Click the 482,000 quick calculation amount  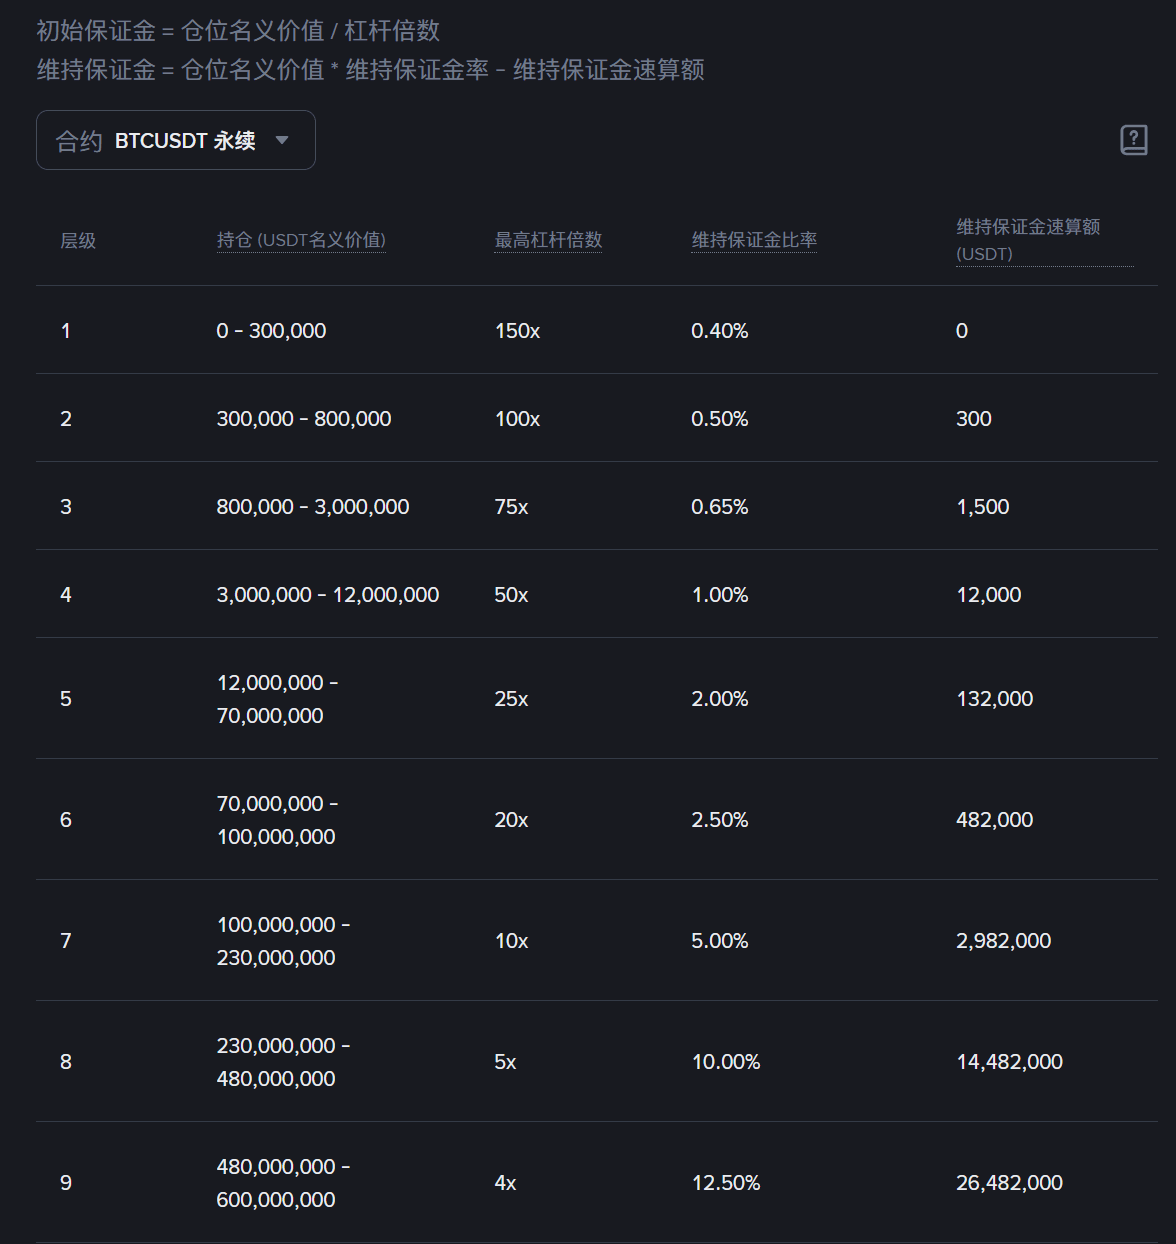994,820
